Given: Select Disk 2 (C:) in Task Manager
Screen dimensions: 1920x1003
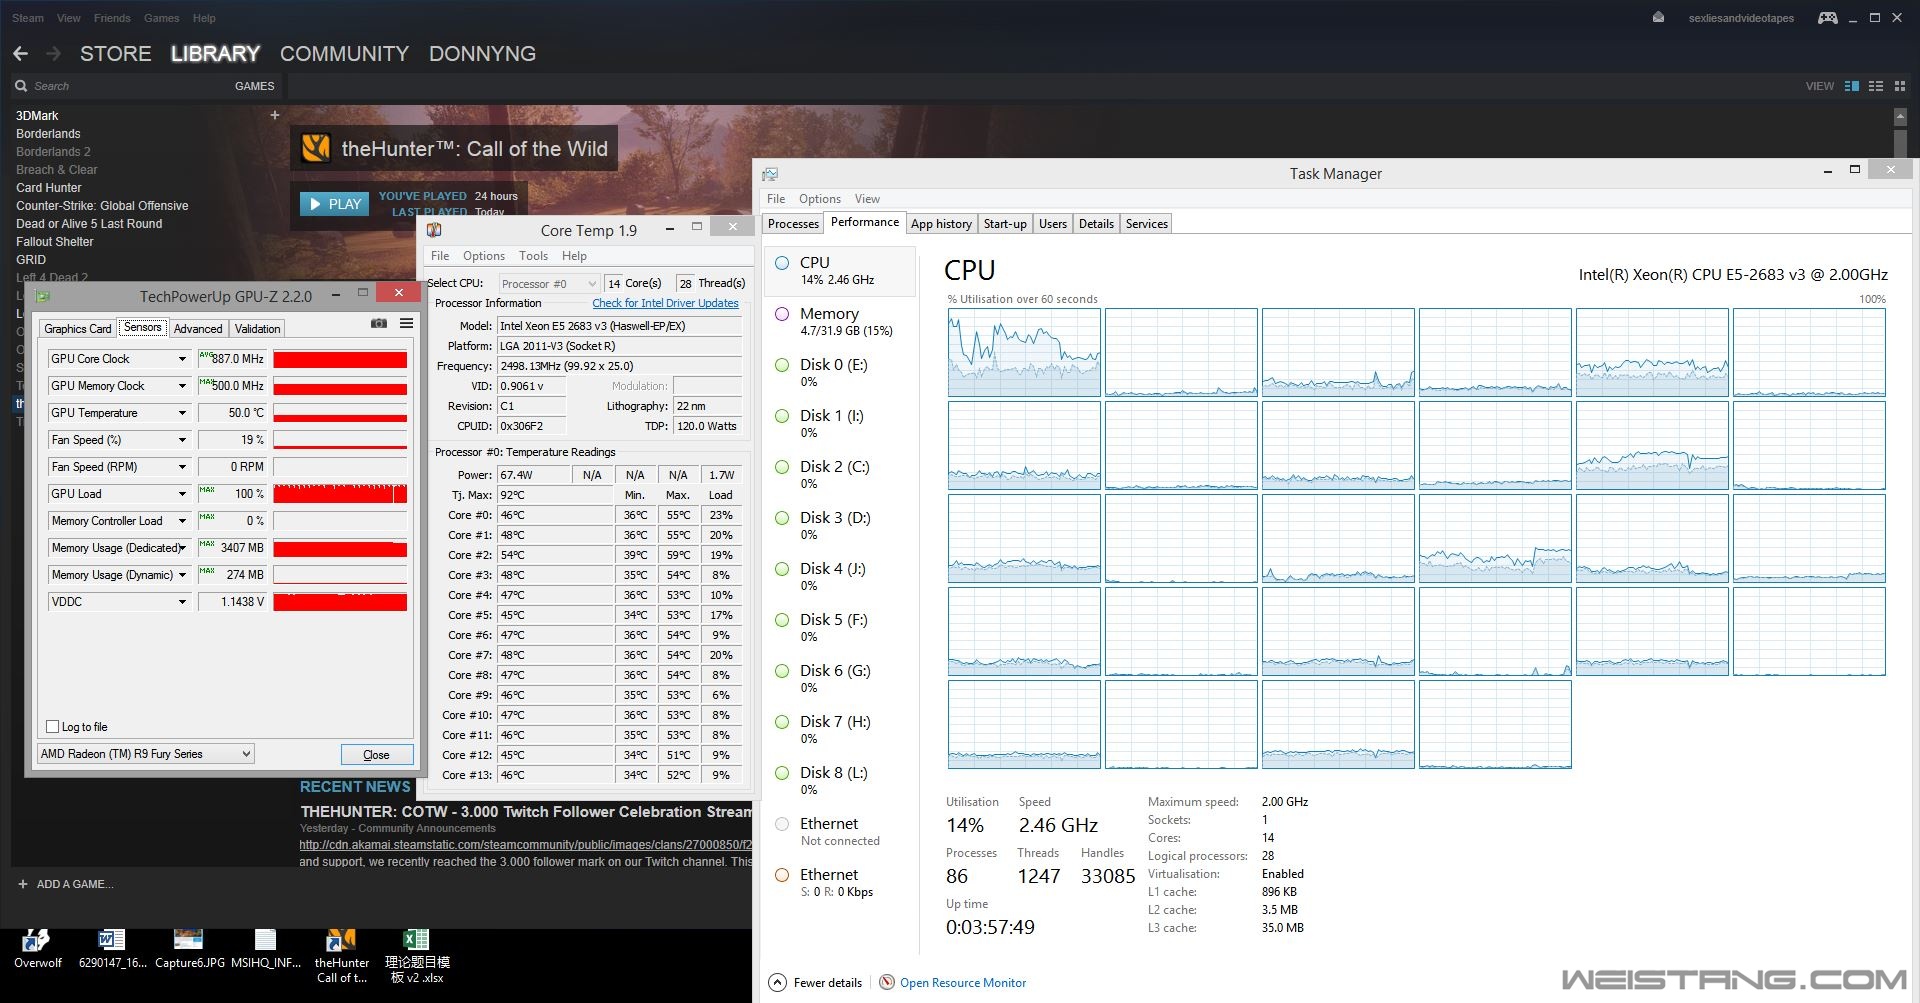Looking at the screenshot, I should [840, 475].
